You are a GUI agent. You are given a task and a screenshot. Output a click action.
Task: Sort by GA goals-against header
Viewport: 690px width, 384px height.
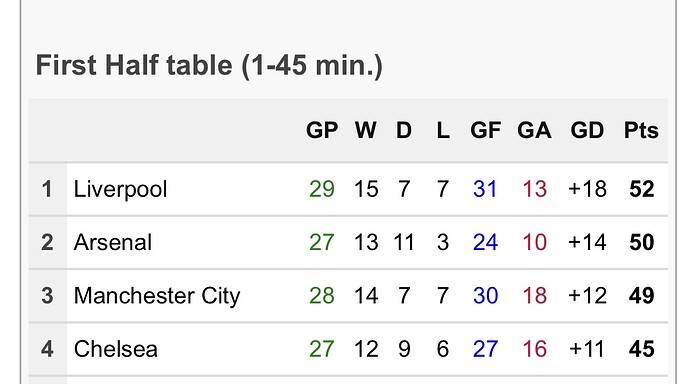pos(534,130)
